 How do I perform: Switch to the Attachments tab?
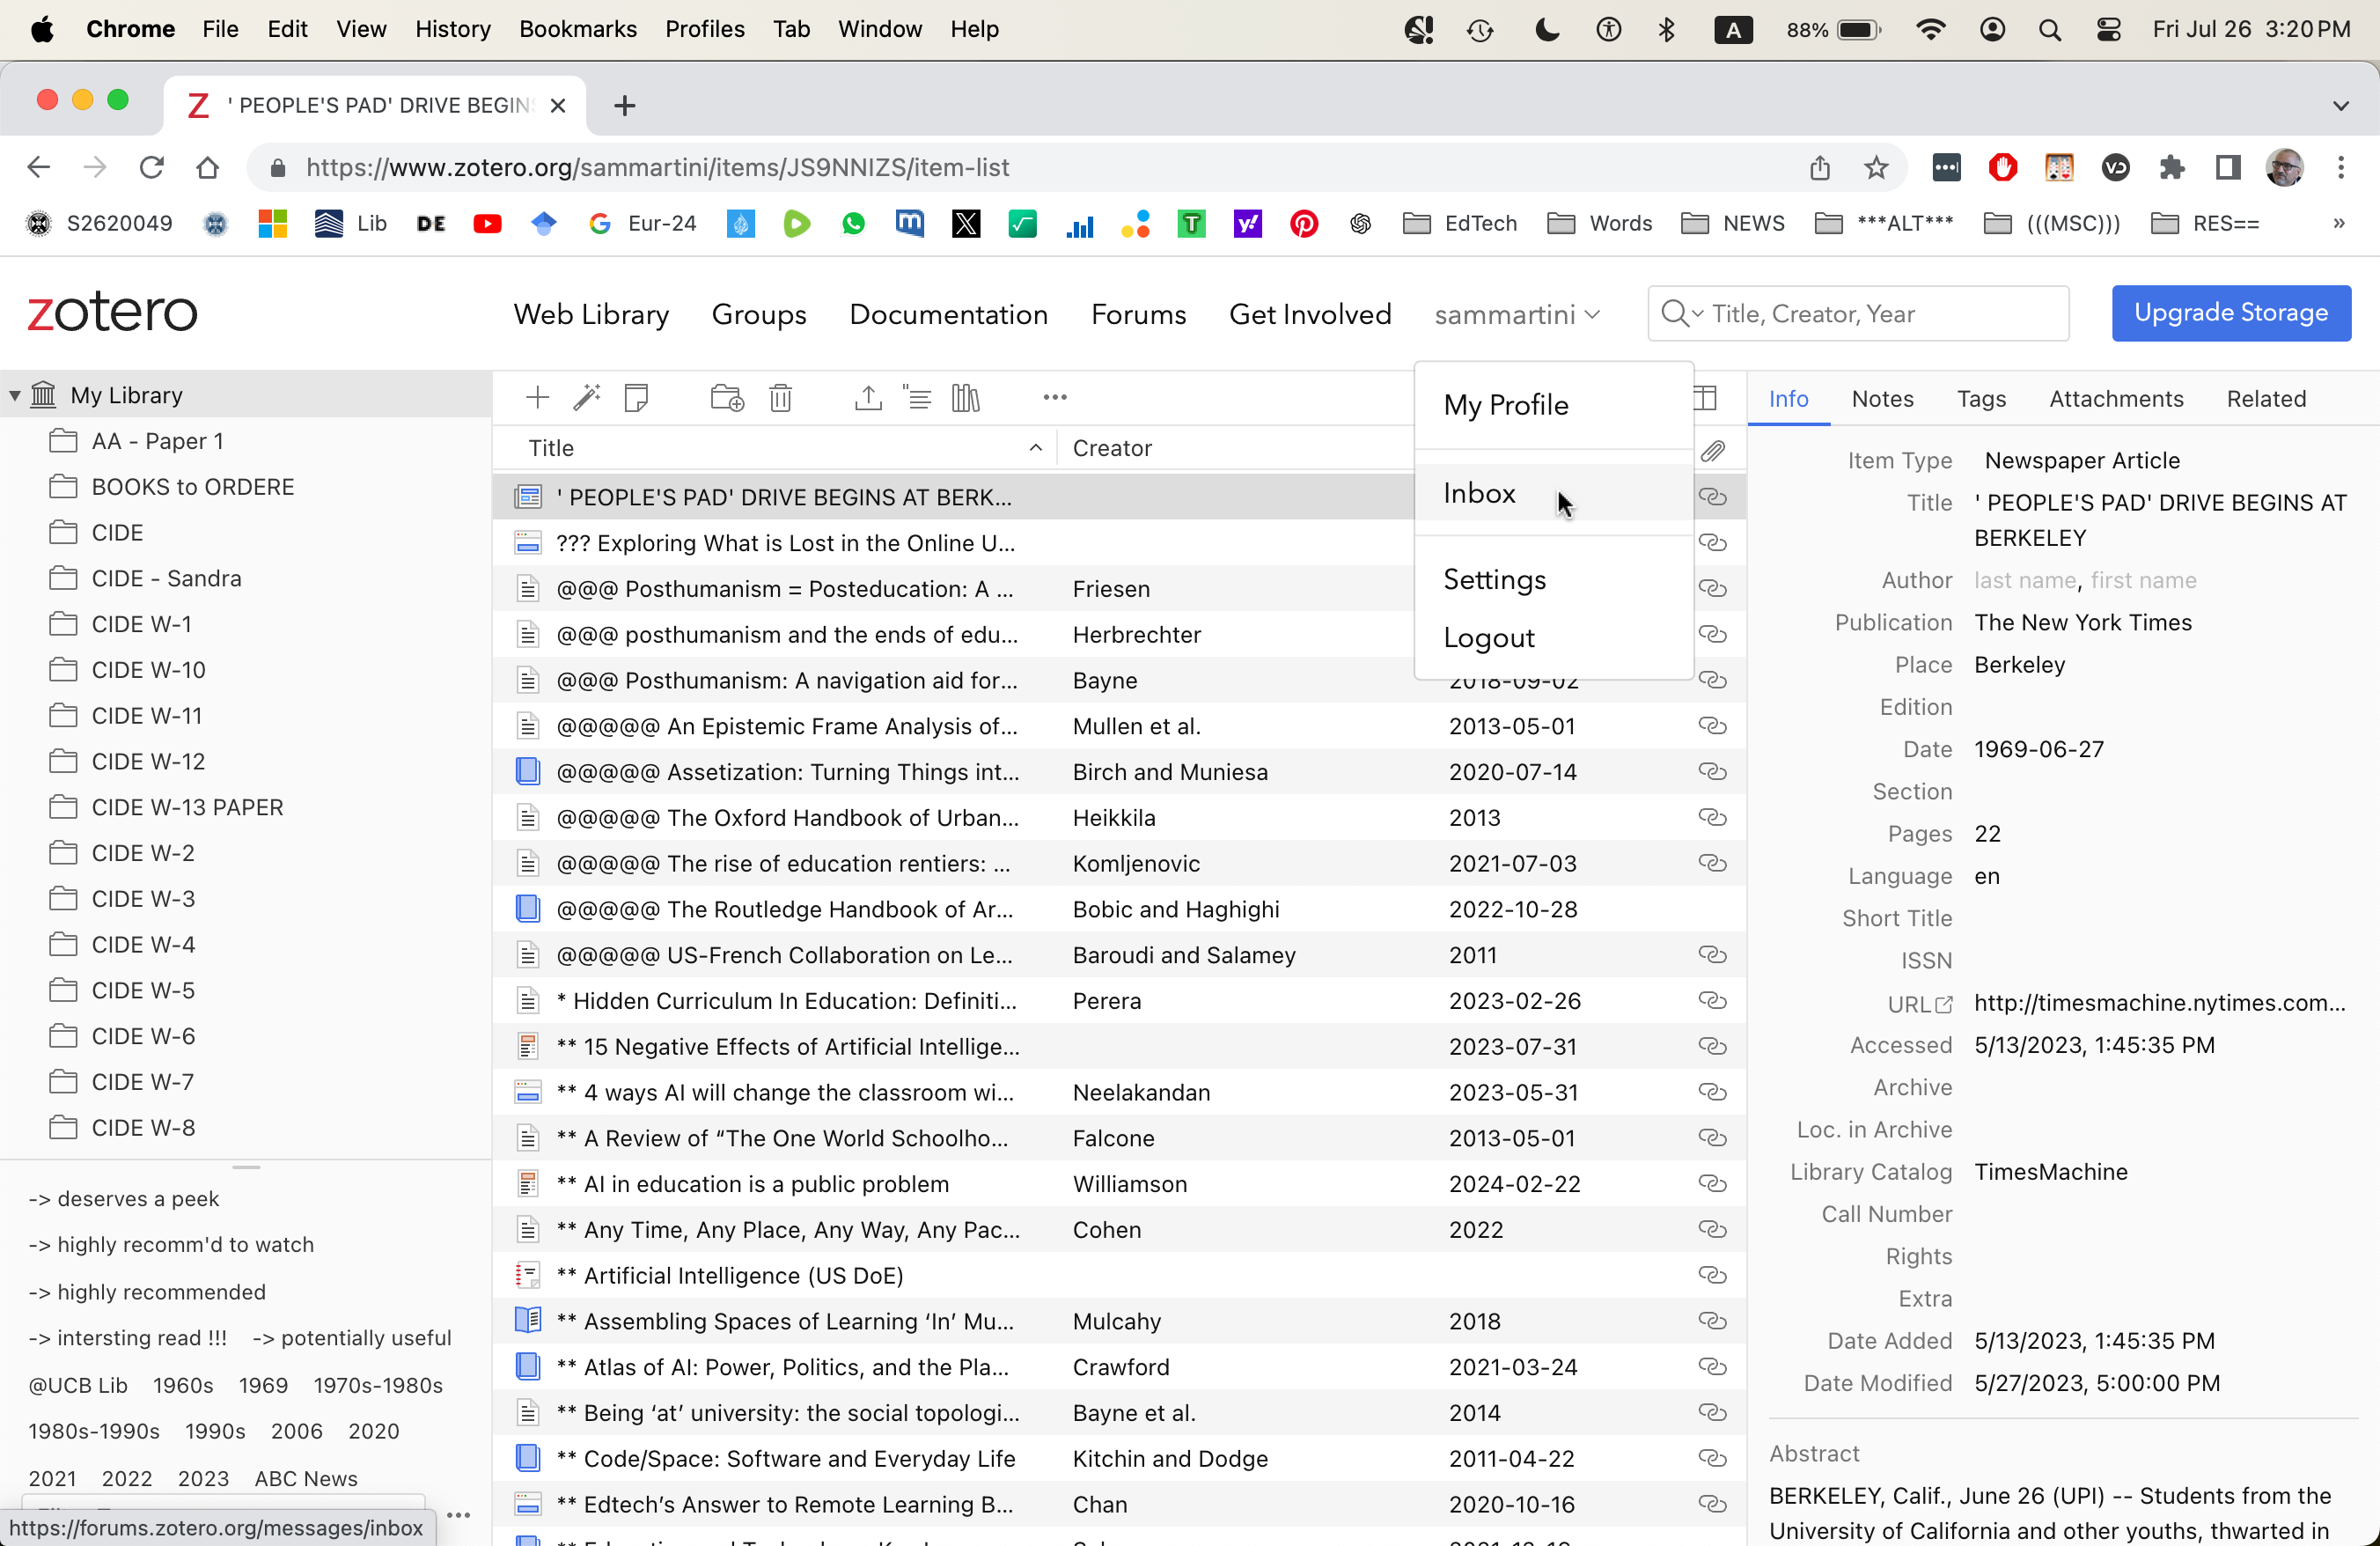(2116, 398)
